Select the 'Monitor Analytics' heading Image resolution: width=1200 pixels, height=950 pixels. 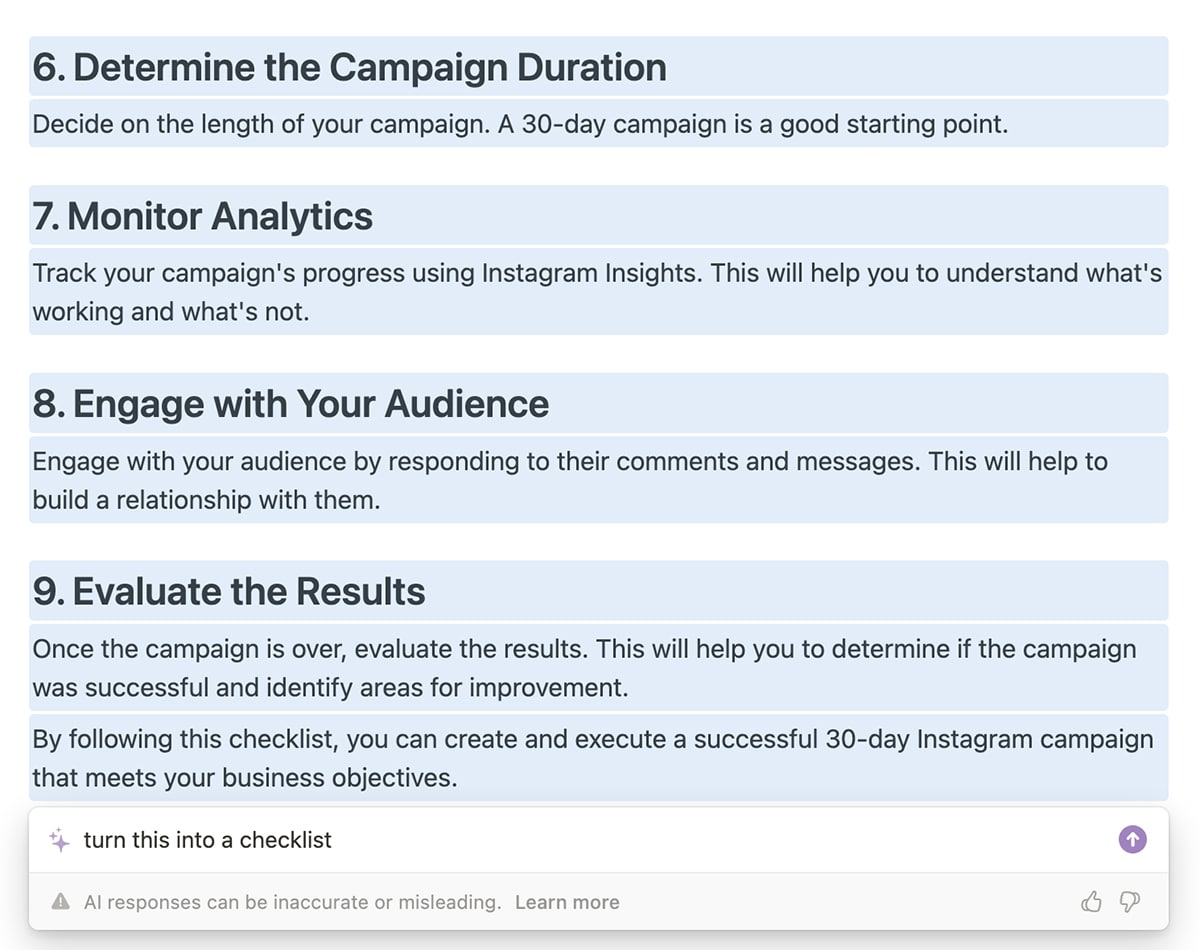pyautogui.click(x=203, y=217)
